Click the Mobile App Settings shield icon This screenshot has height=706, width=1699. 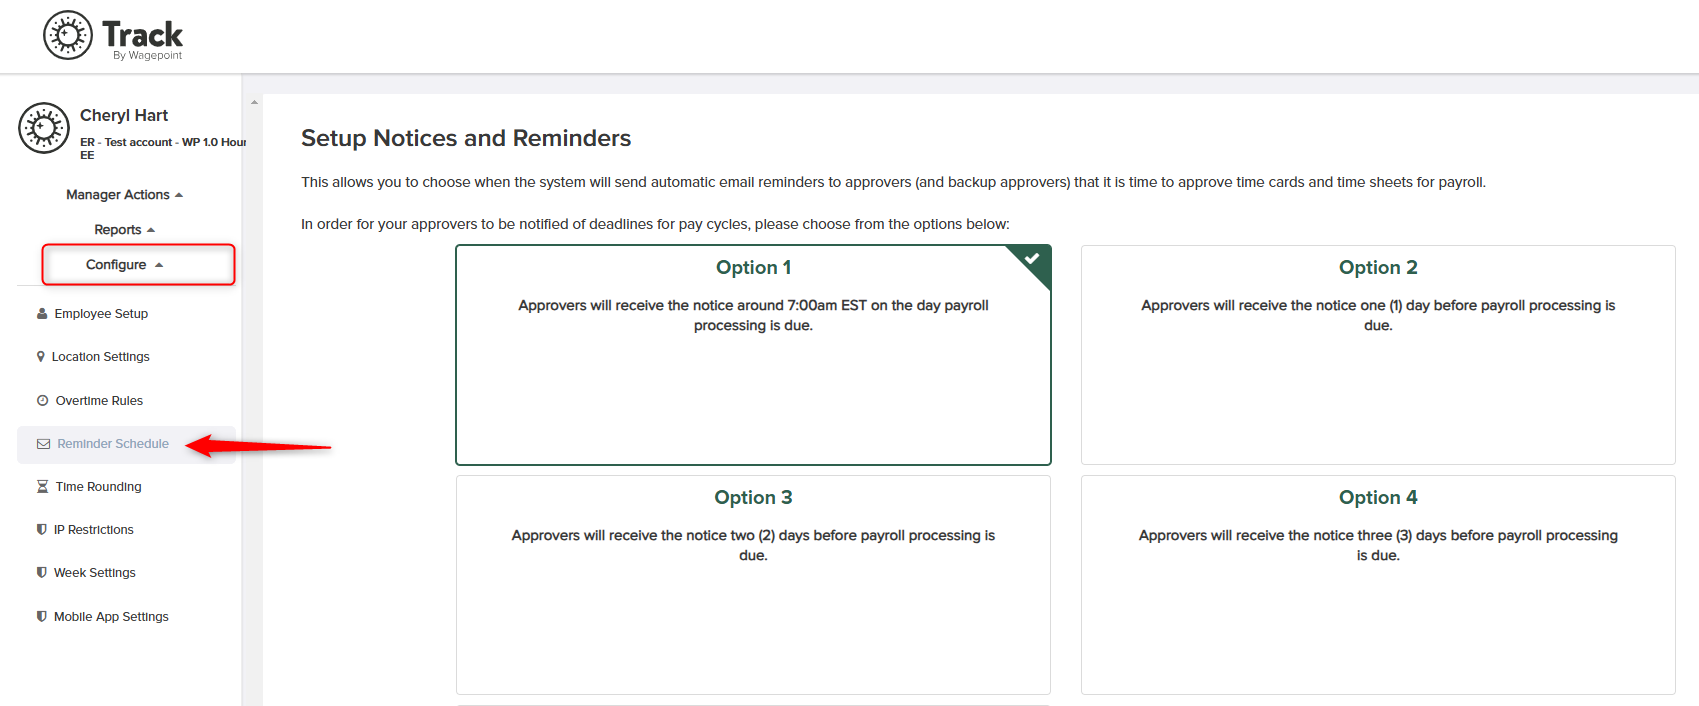point(41,617)
